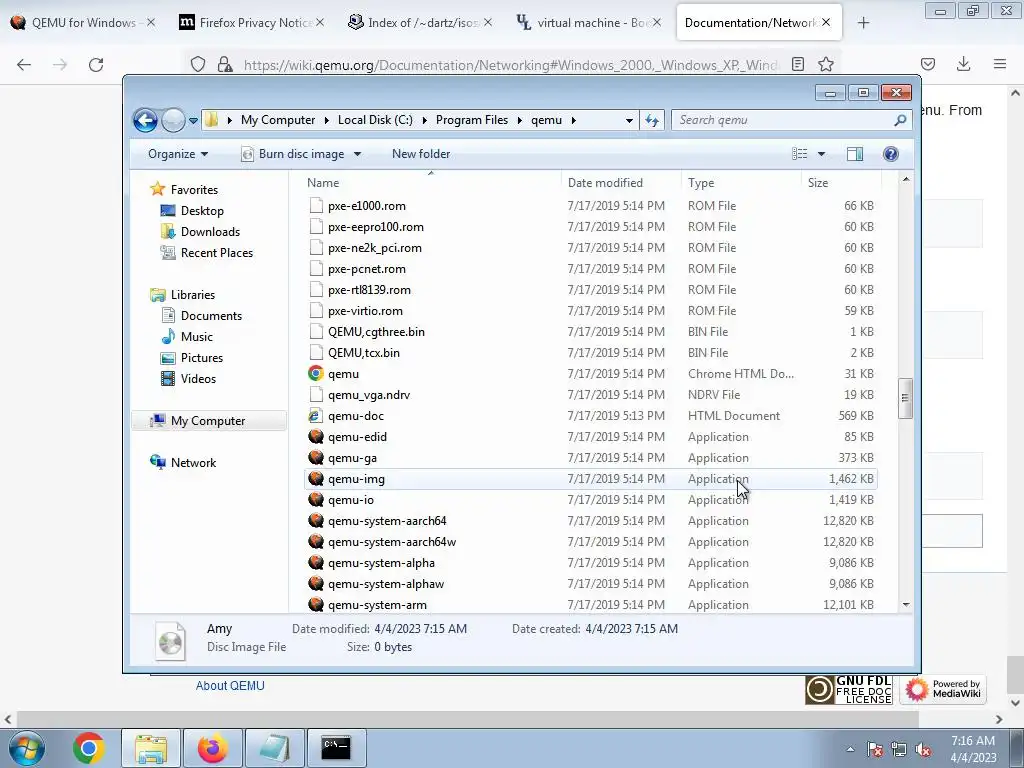
Task: Open Recent Places in navigation pane
Action: 216,253
